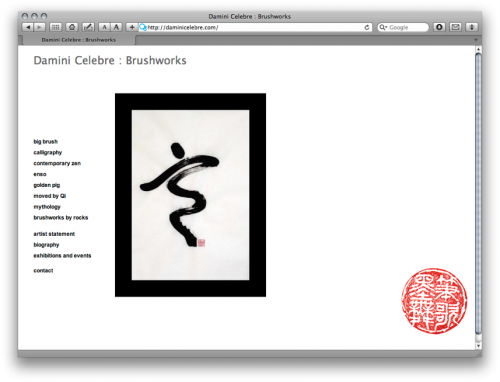Click the contact link
The height and width of the screenshot is (382, 500).
43,271
